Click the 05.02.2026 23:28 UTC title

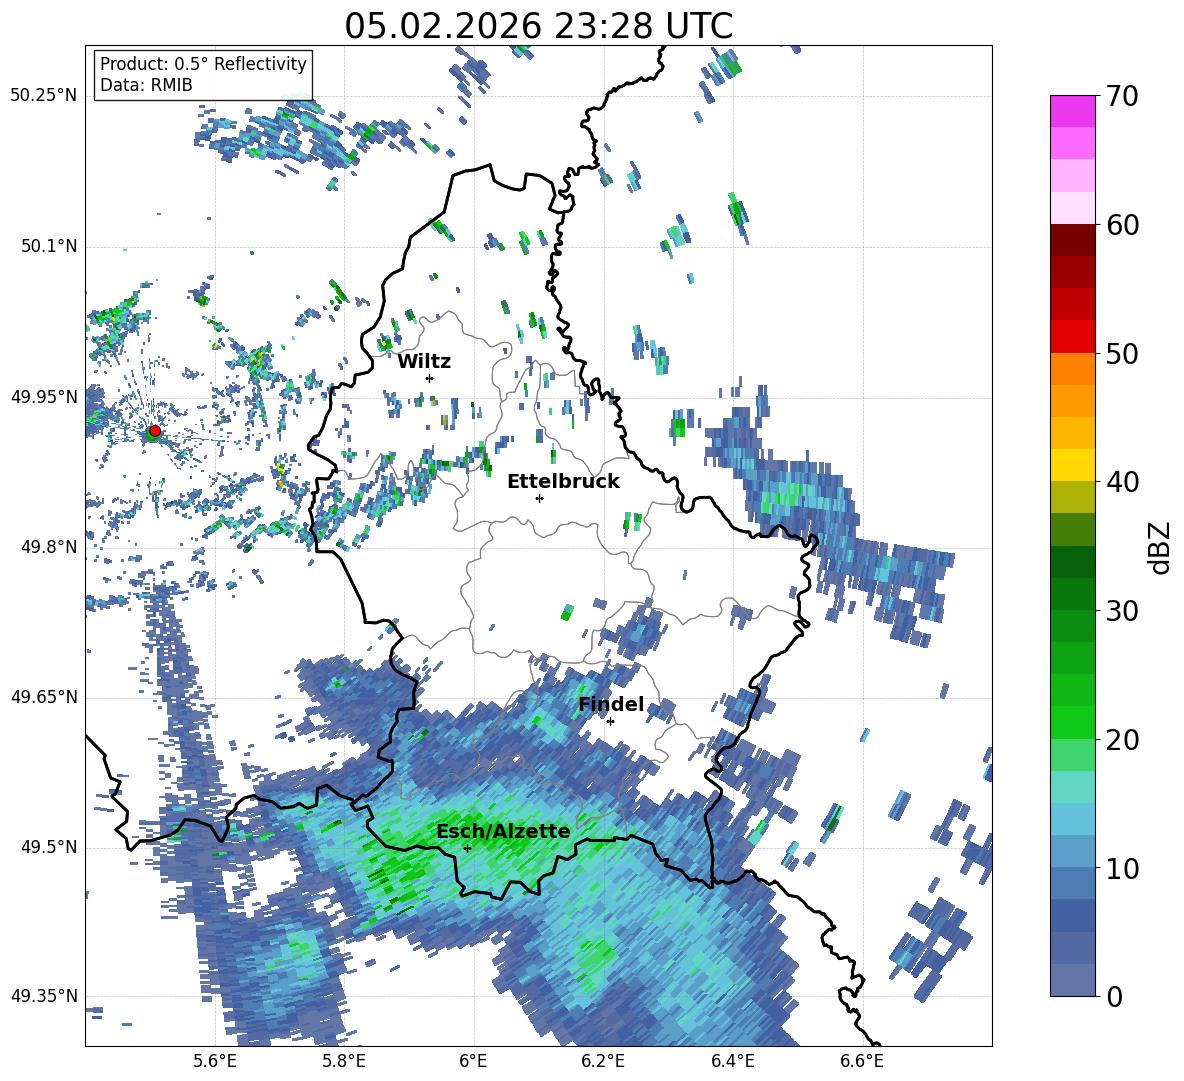pyautogui.click(x=538, y=26)
